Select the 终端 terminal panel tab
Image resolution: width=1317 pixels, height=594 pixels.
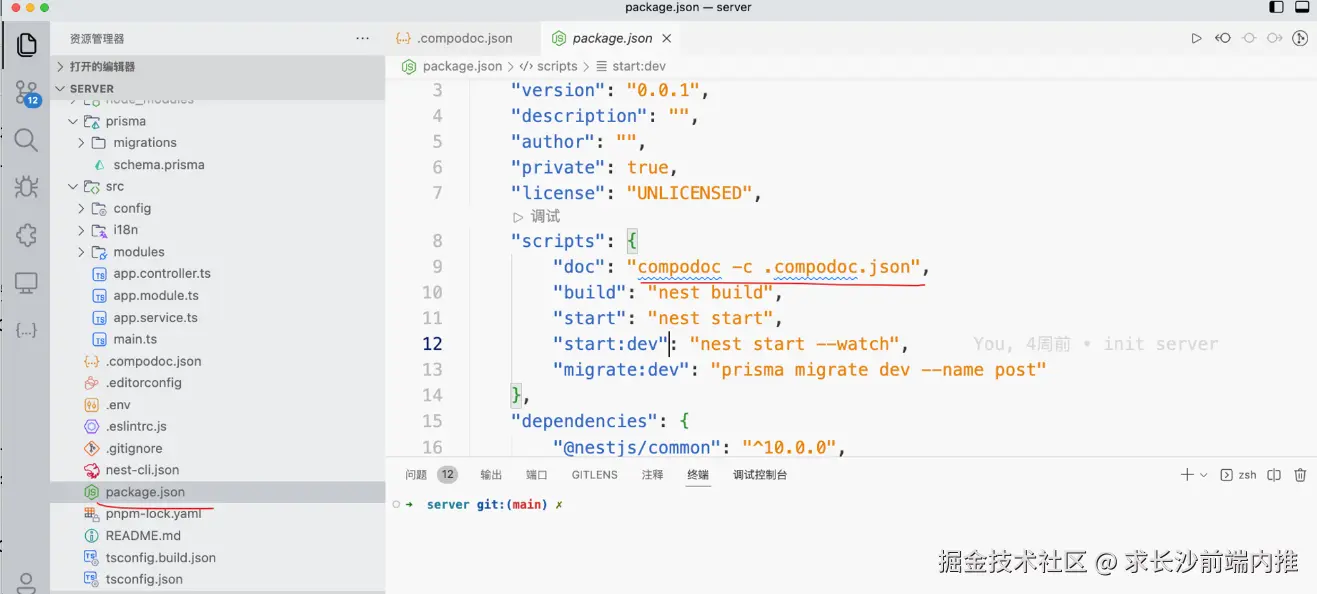tap(698, 475)
